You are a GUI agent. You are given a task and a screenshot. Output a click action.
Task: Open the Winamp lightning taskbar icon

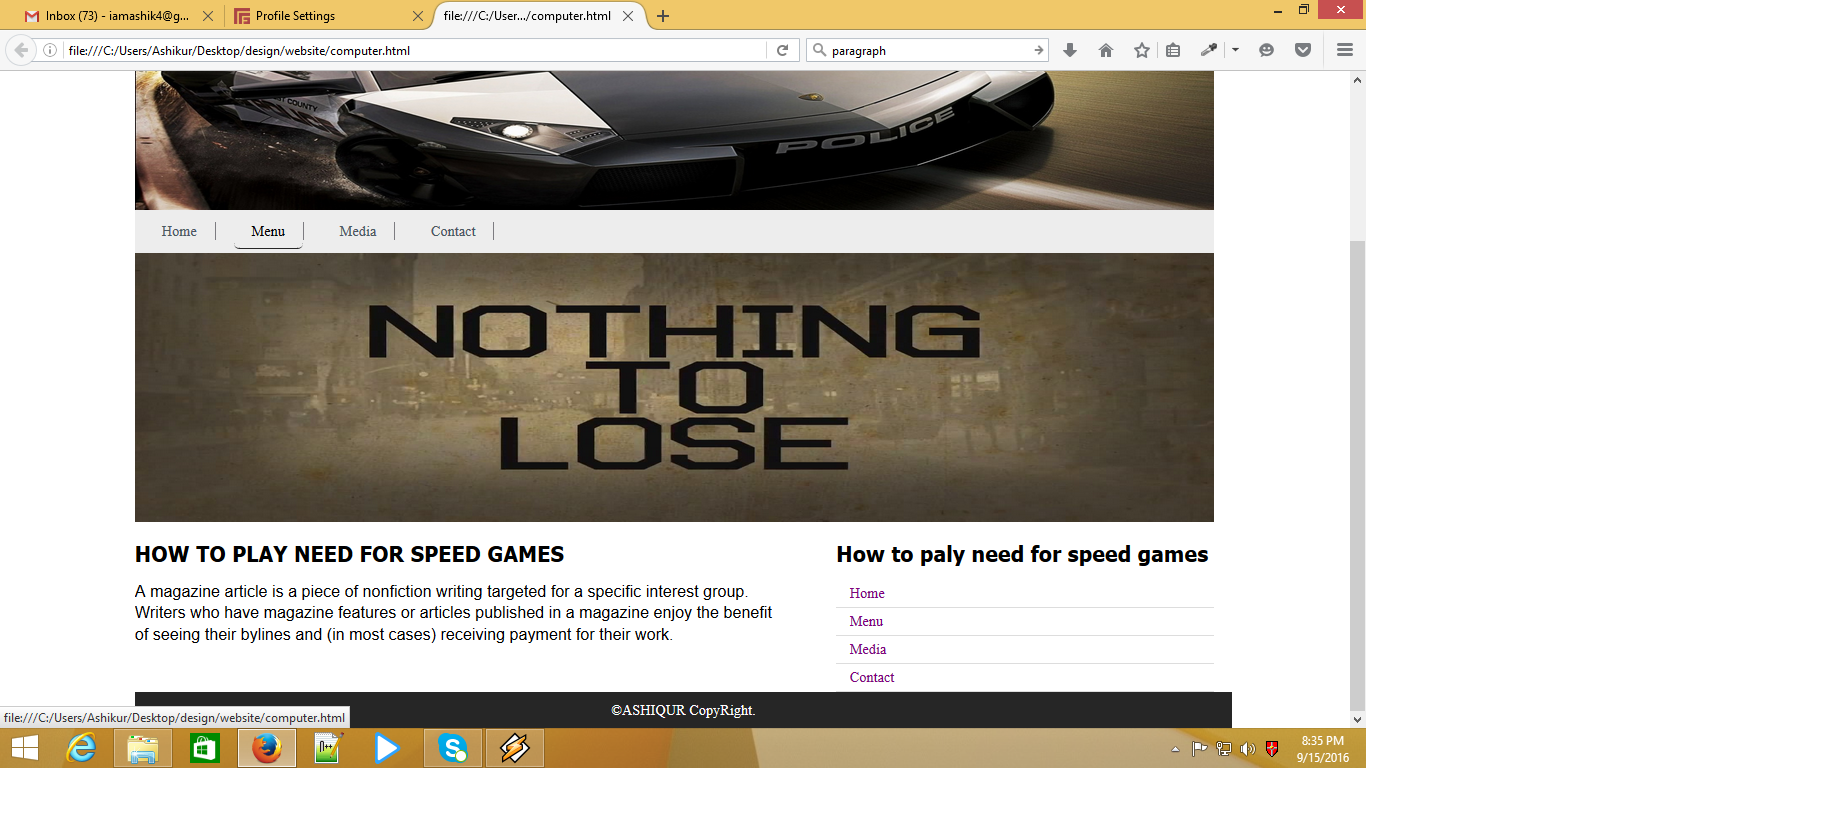515,748
